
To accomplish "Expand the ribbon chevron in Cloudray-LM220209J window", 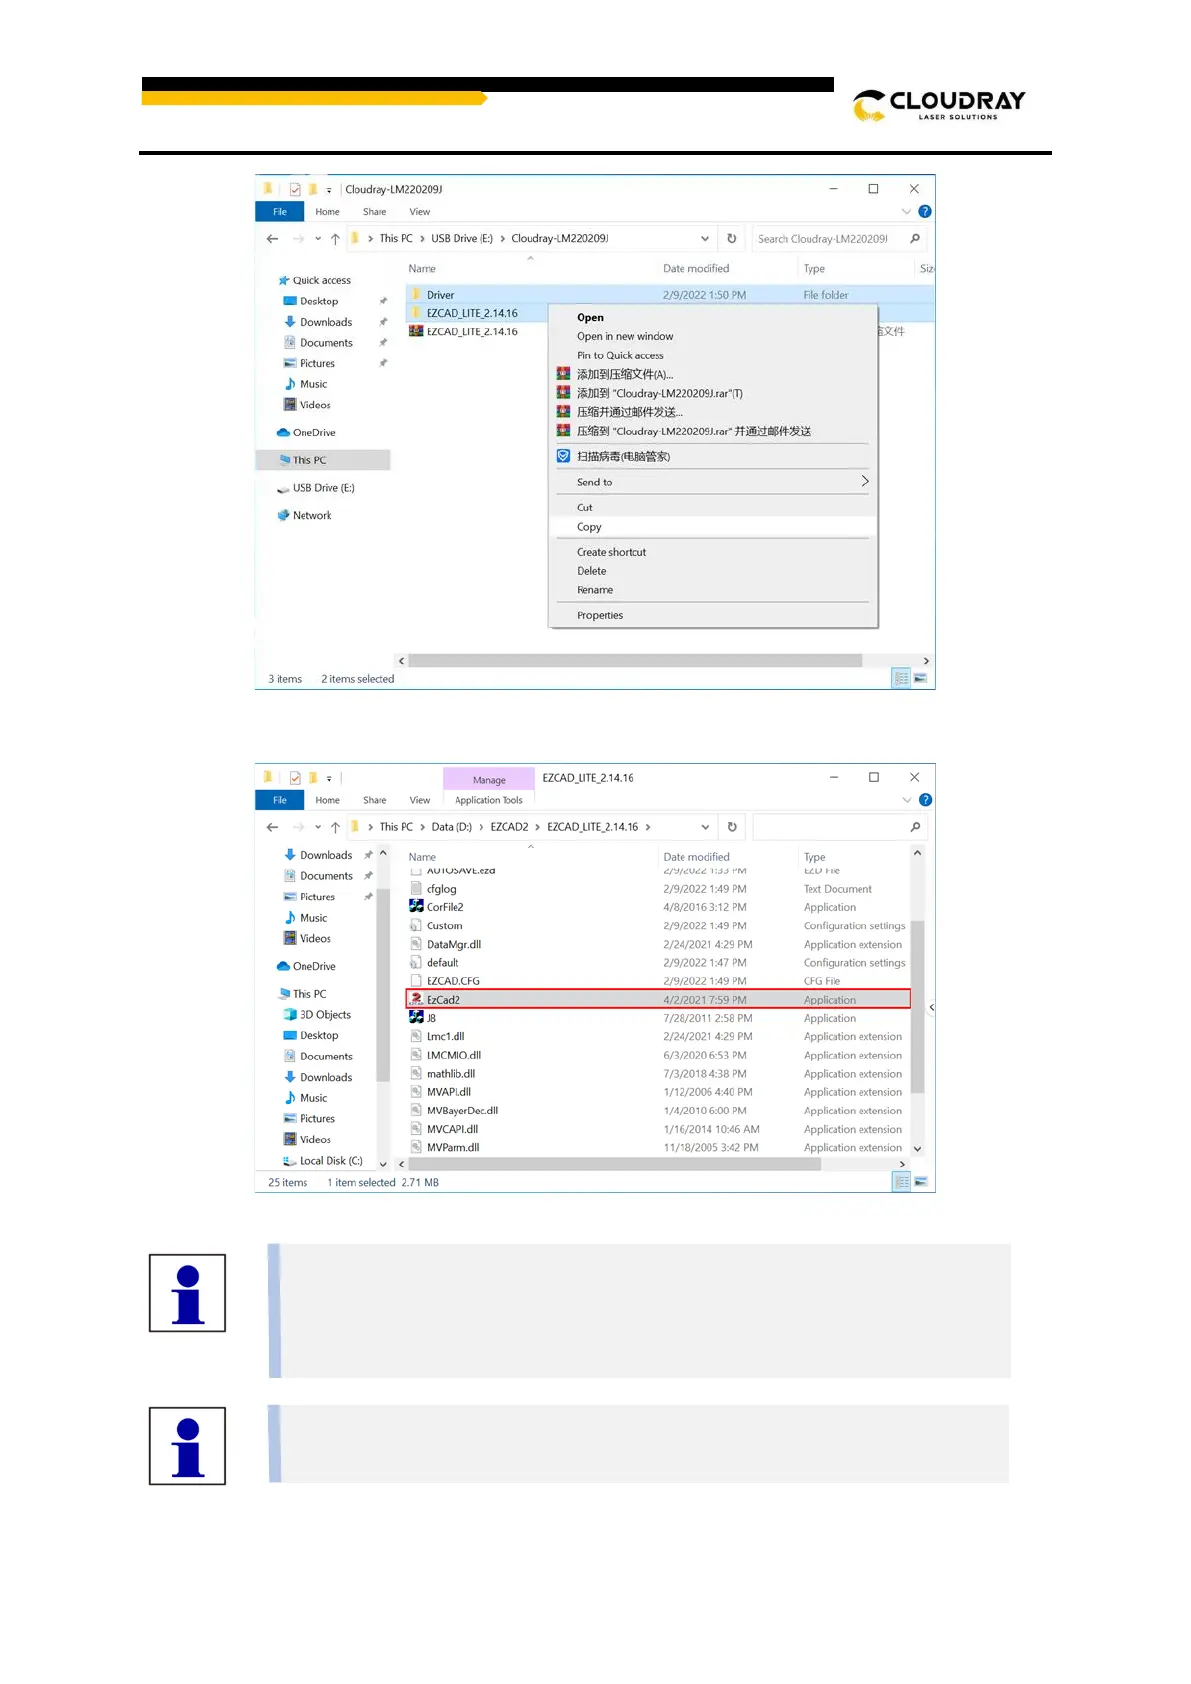I will 906,212.
